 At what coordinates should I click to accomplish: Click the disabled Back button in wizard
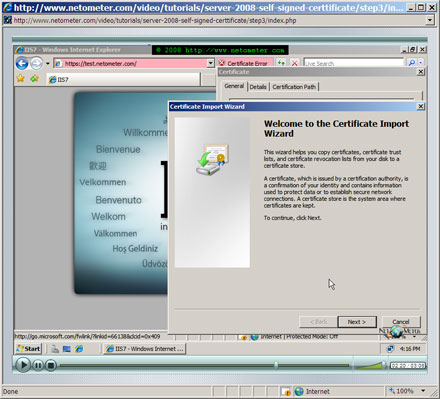[319, 322]
